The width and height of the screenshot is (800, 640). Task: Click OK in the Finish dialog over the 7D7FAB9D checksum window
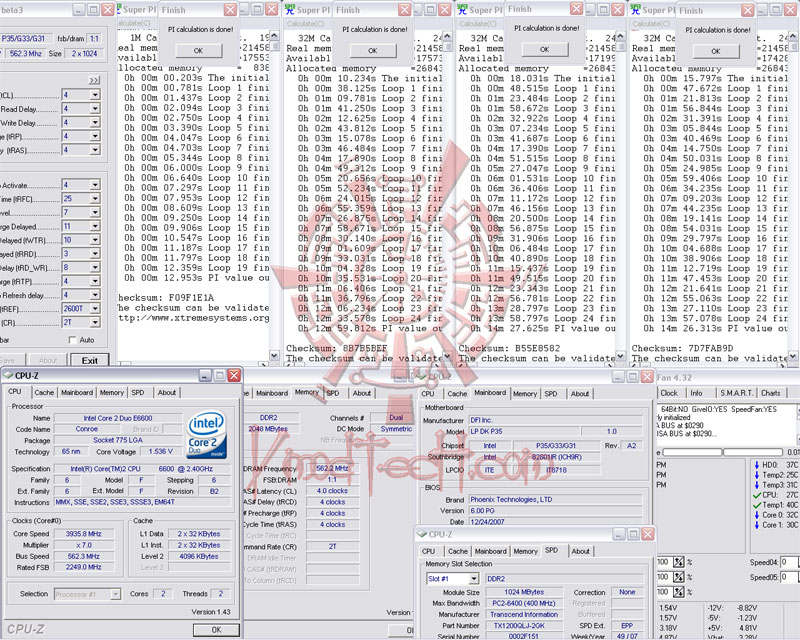pyautogui.click(x=716, y=51)
